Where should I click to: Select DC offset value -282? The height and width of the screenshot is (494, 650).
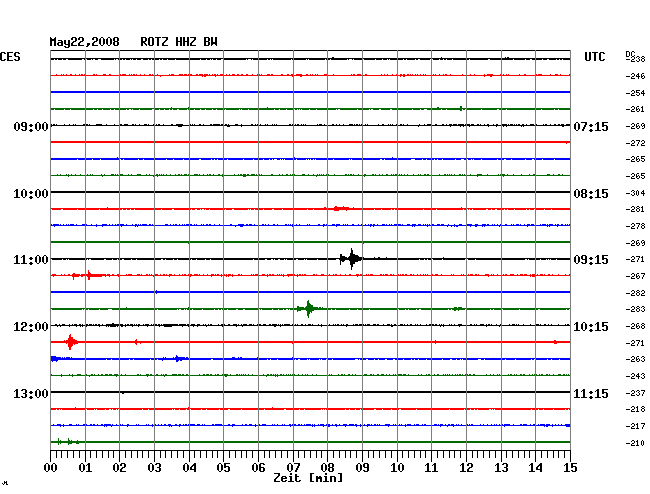(x=635, y=293)
